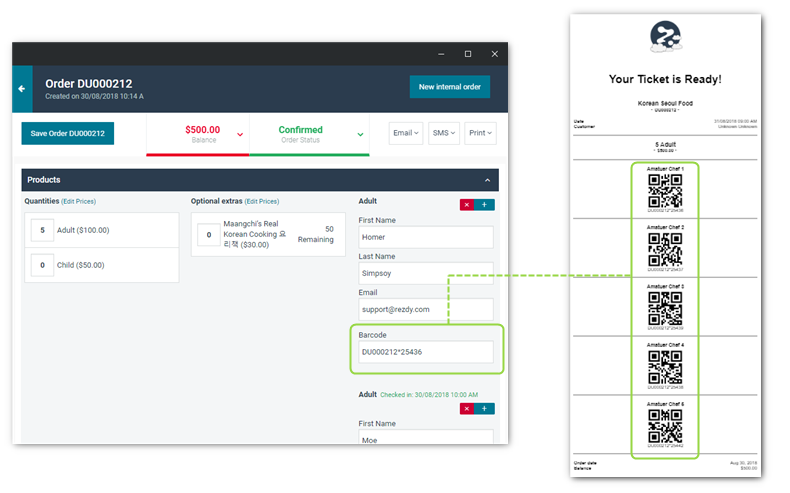This screenshot has width=790, height=493.
Task: Click the 'Checked in: 30/08/2018 10:00 AM' text
Action: [x=429, y=395]
